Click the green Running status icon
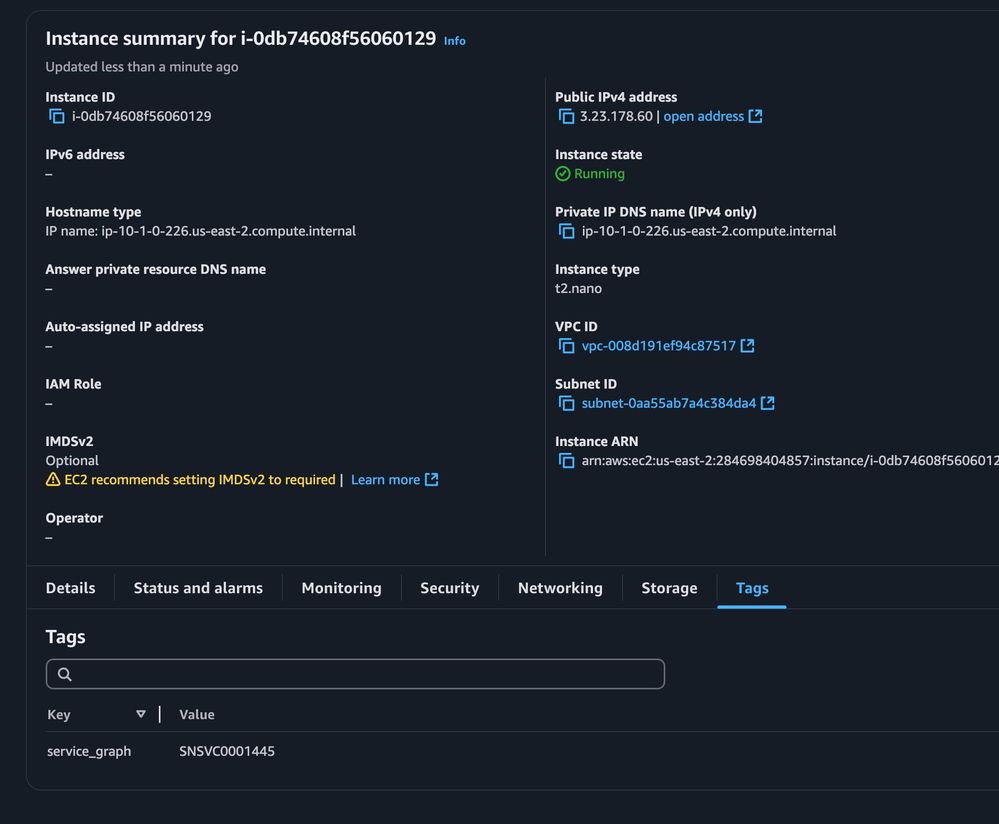Viewport: 999px width, 824px height. (562, 174)
